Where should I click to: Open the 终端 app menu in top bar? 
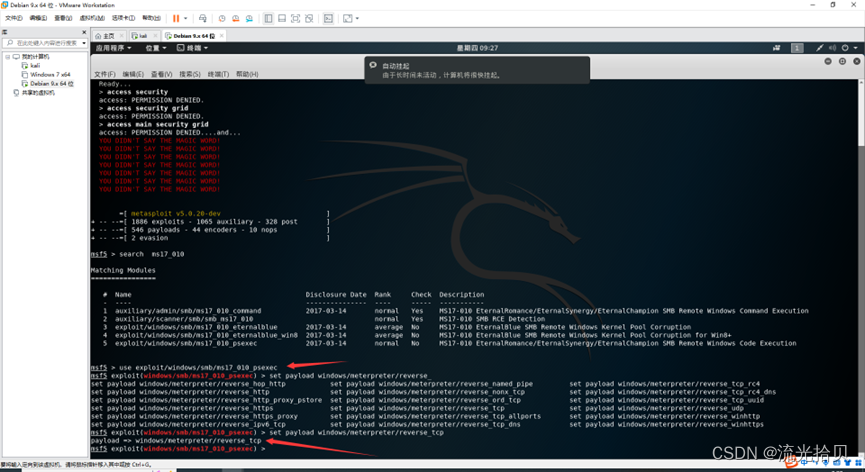click(192, 48)
